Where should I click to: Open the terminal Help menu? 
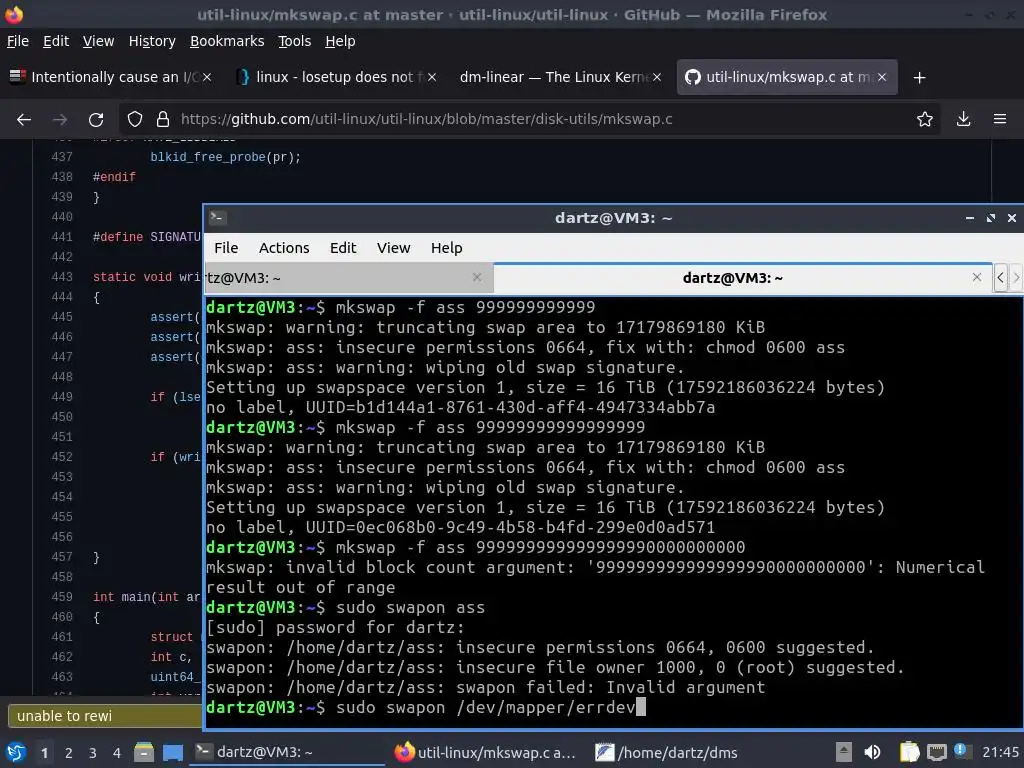coord(447,248)
